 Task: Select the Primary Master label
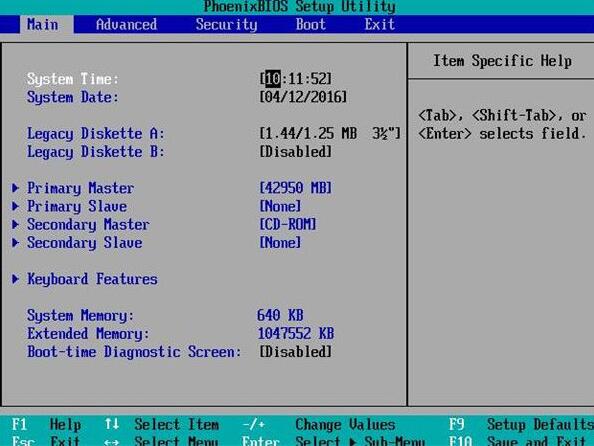[x=80, y=188]
